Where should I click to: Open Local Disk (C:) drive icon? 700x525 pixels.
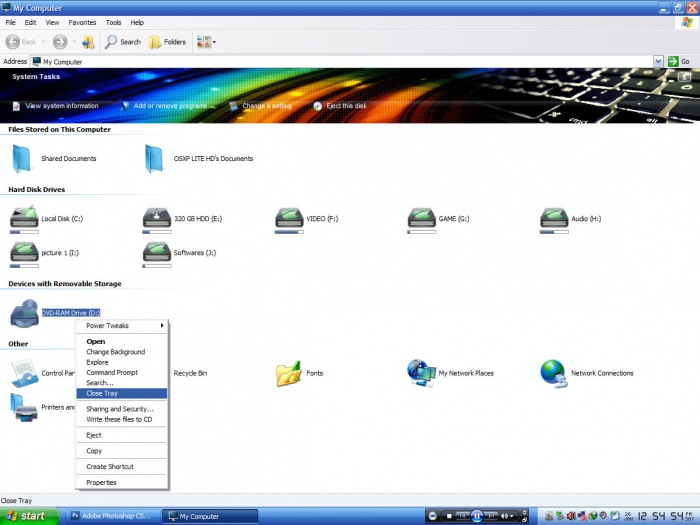(24, 218)
